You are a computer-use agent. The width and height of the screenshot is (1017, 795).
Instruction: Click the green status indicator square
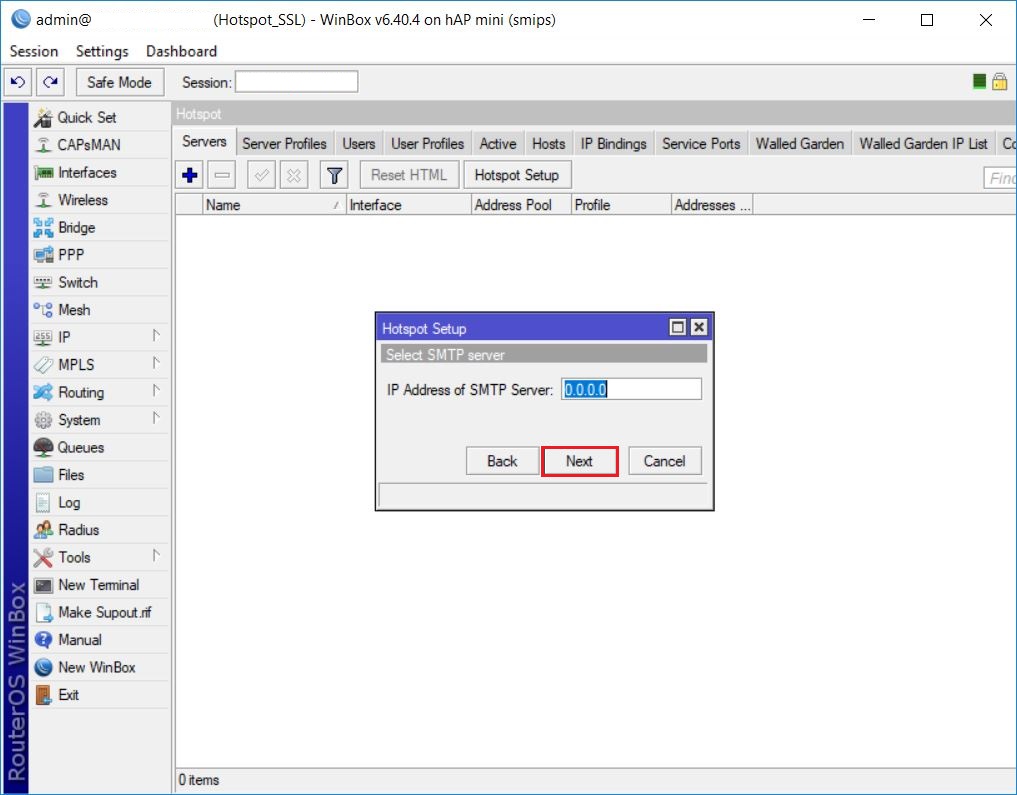[x=979, y=81]
